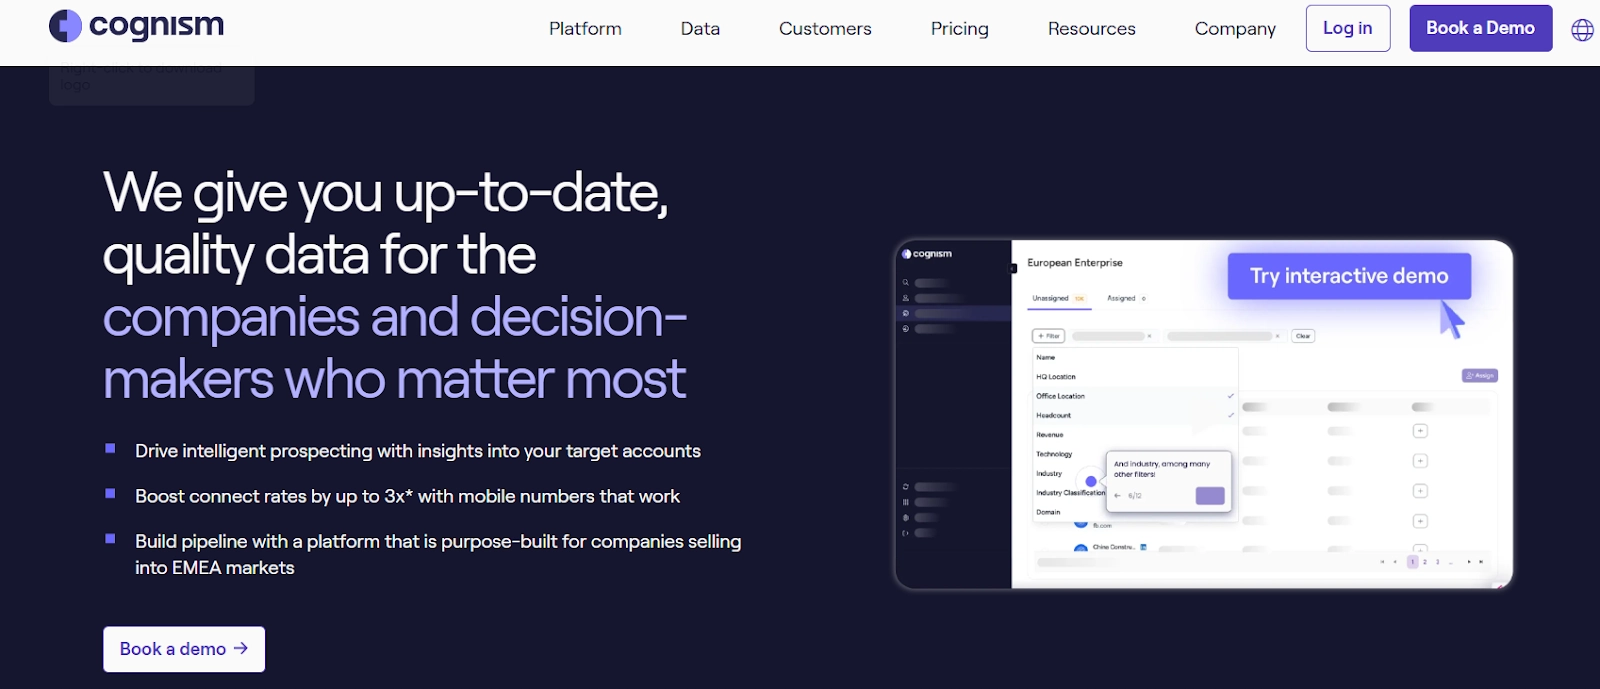The image size is (1600, 689).
Task: Click the Clear button in demo preview
Action: click(1303, 336)
